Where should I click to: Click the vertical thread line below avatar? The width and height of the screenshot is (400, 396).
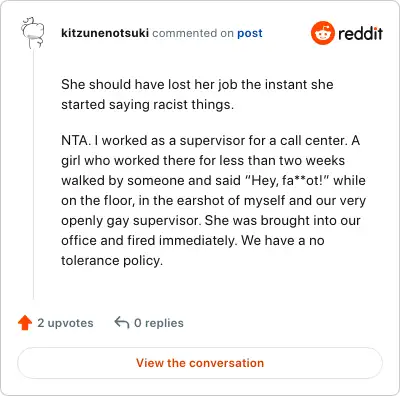33,174
